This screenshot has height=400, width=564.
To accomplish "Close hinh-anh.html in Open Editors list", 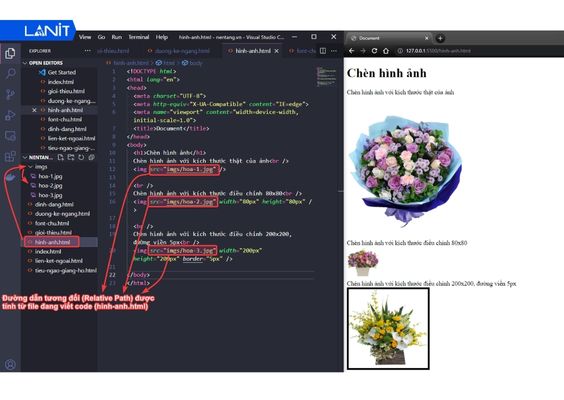I will (35, 110).
